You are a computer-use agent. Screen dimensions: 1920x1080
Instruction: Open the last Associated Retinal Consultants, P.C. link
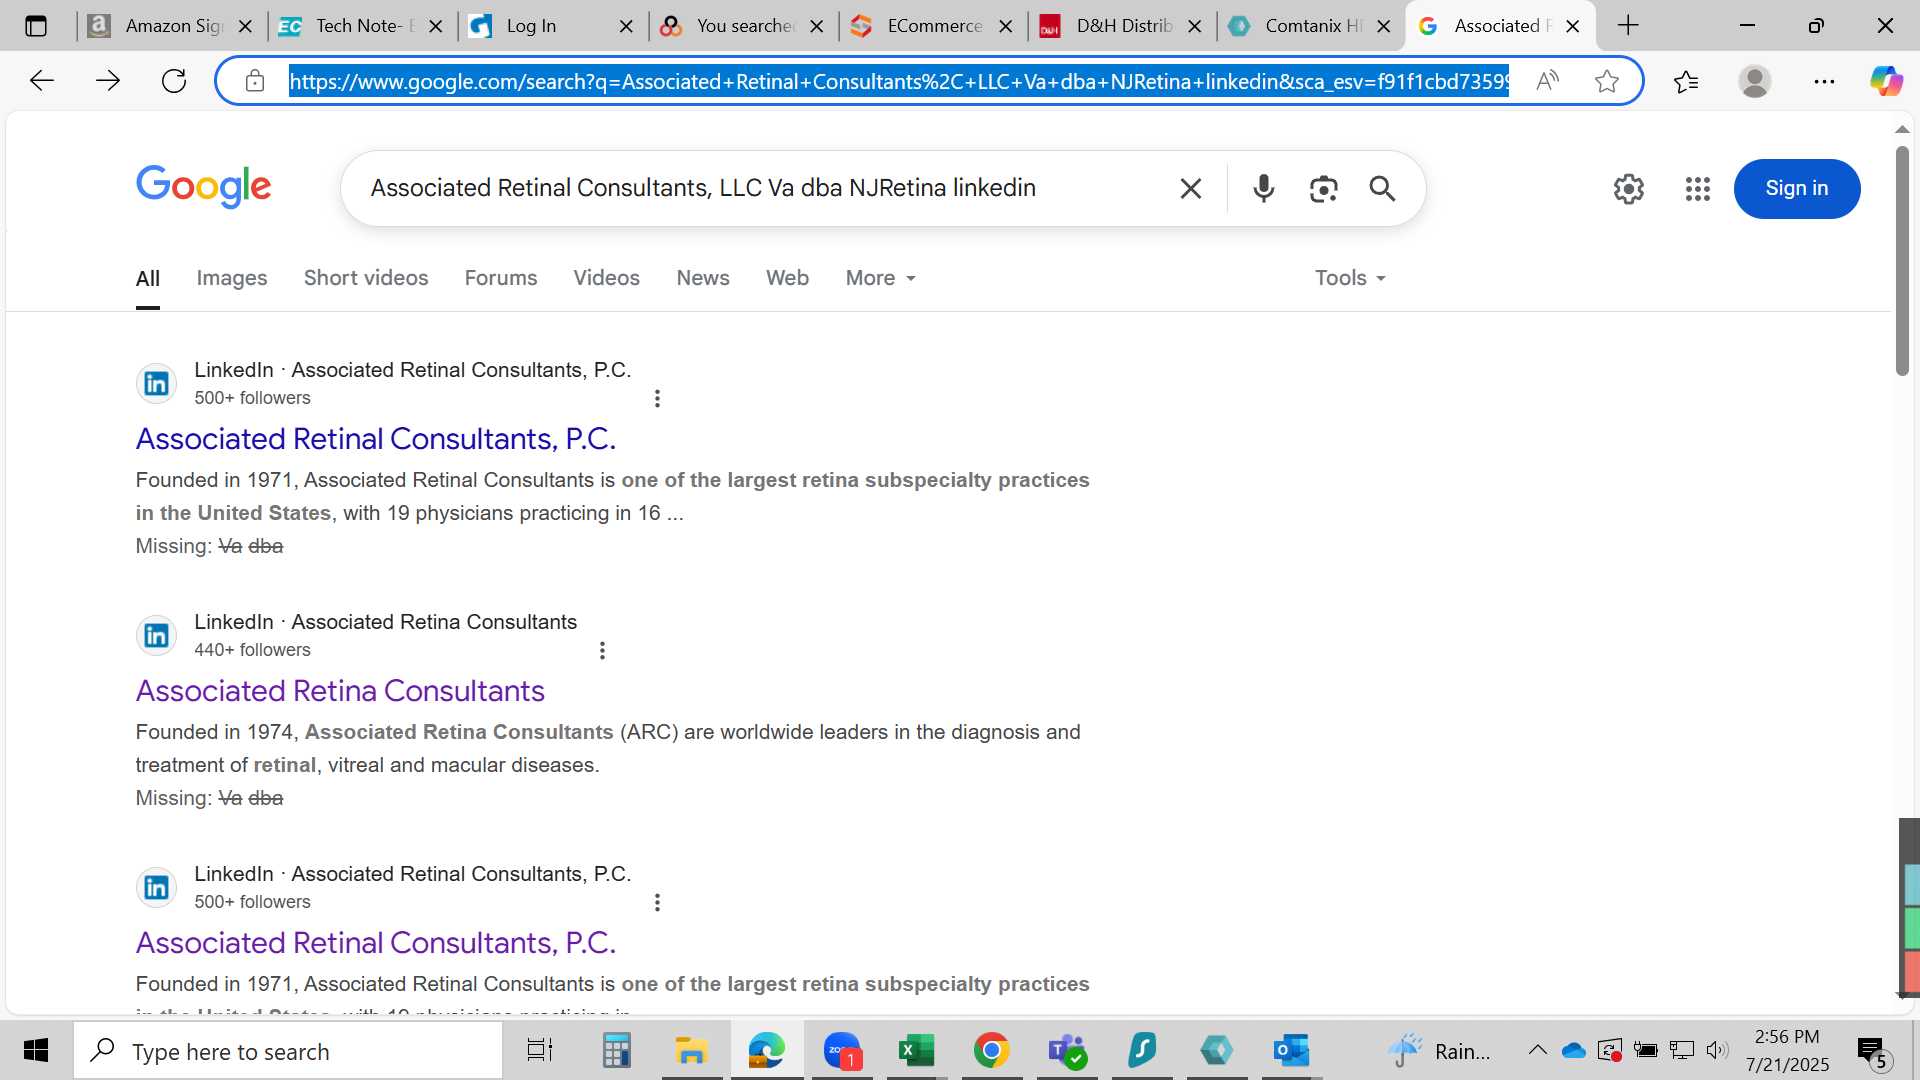[x=376, y=943]
